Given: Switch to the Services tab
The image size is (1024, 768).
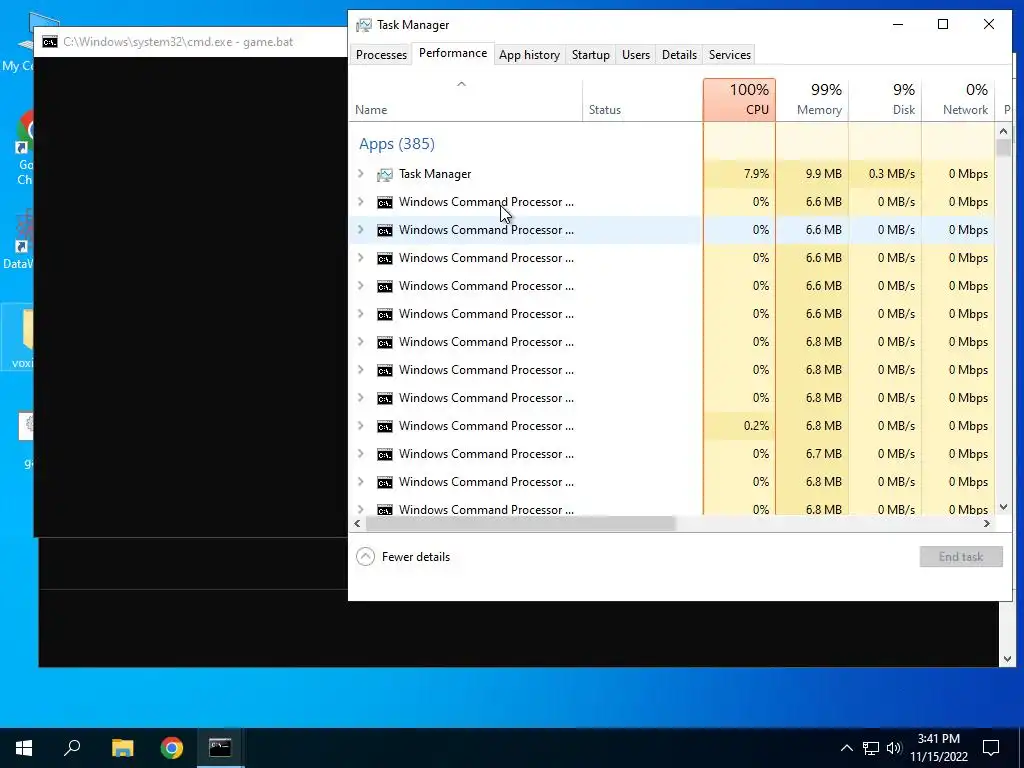Looking at the screenshot, I should tap(729, 55).
